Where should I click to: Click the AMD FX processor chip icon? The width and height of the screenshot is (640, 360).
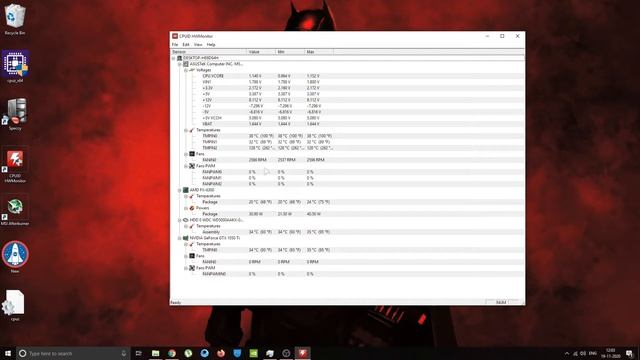(186, 190)
